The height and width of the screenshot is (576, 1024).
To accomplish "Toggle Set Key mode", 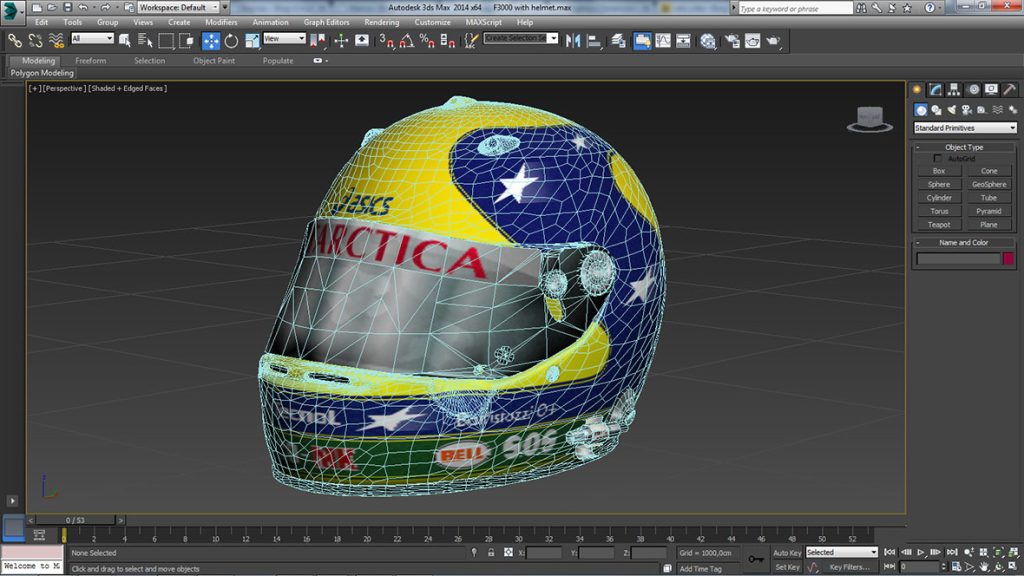I will click(x=787, y=567).
